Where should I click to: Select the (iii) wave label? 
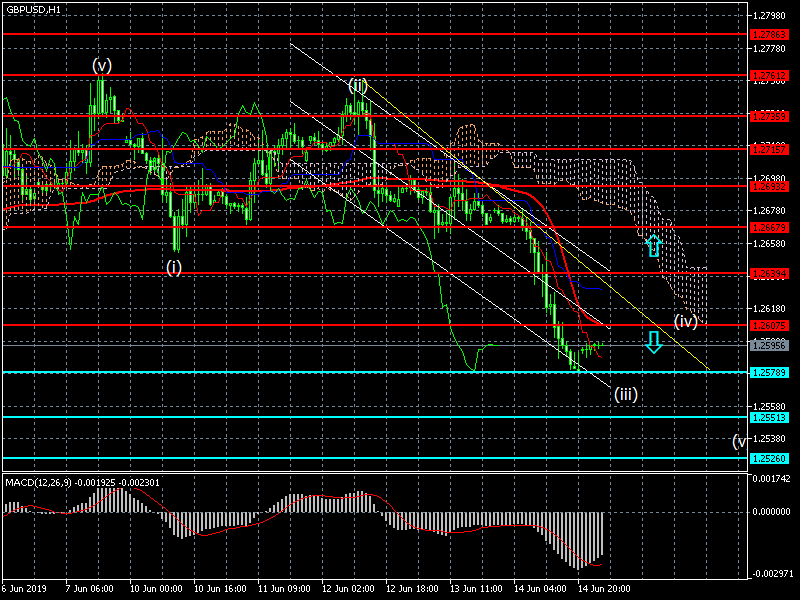coord(626,394)
